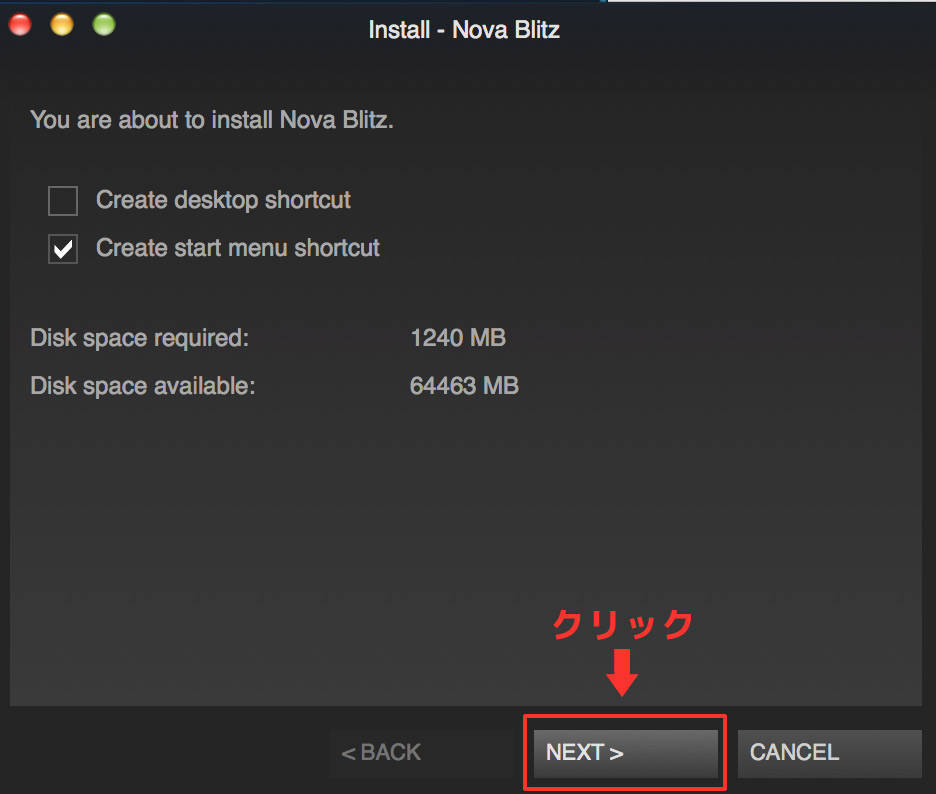Select the 64463 MB available space value

[464, 386]
